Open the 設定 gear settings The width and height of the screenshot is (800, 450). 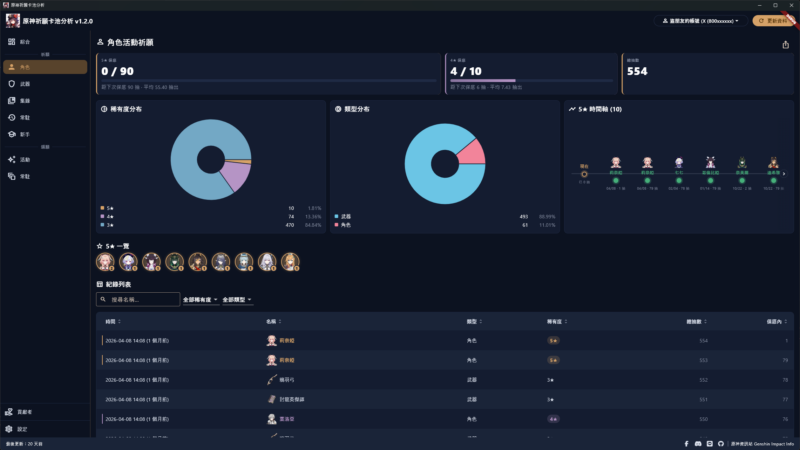point(45,429)
